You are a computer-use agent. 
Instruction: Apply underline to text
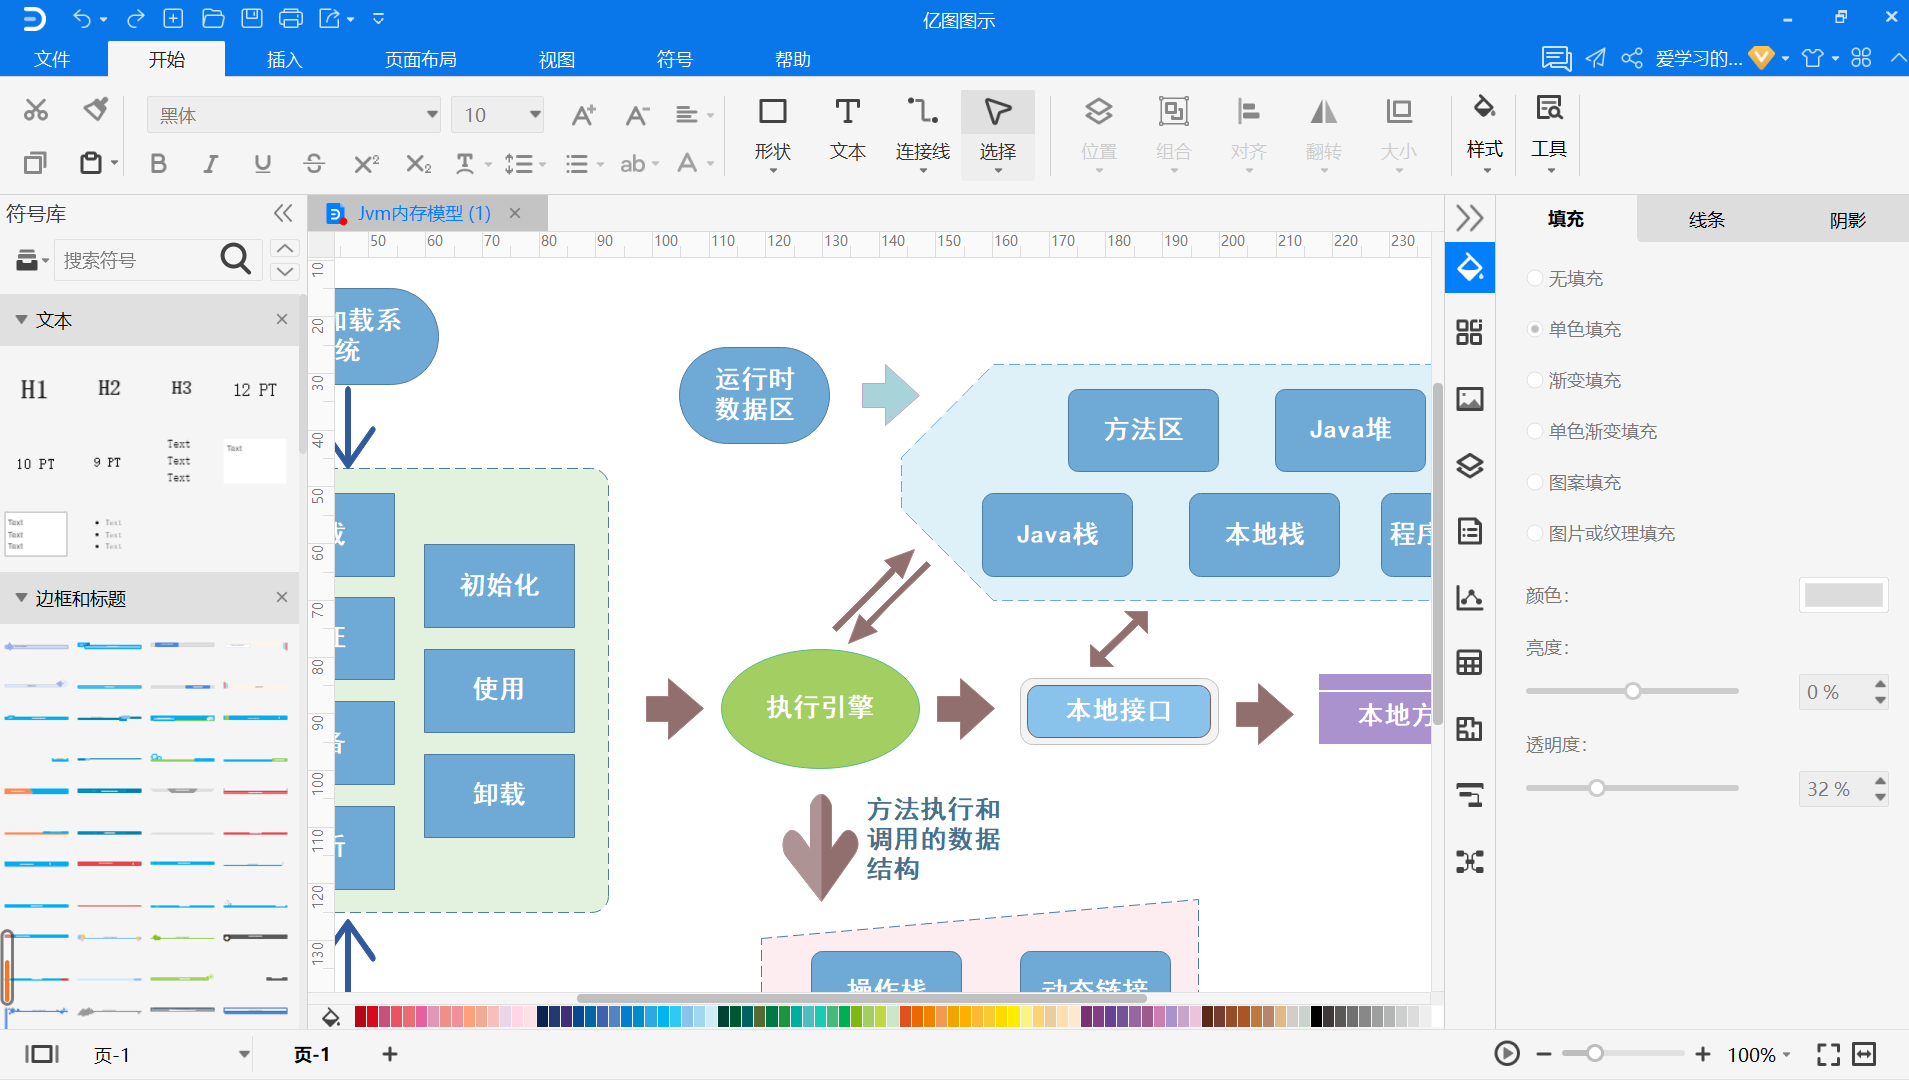pyautogui.click(x=262, y=163)
